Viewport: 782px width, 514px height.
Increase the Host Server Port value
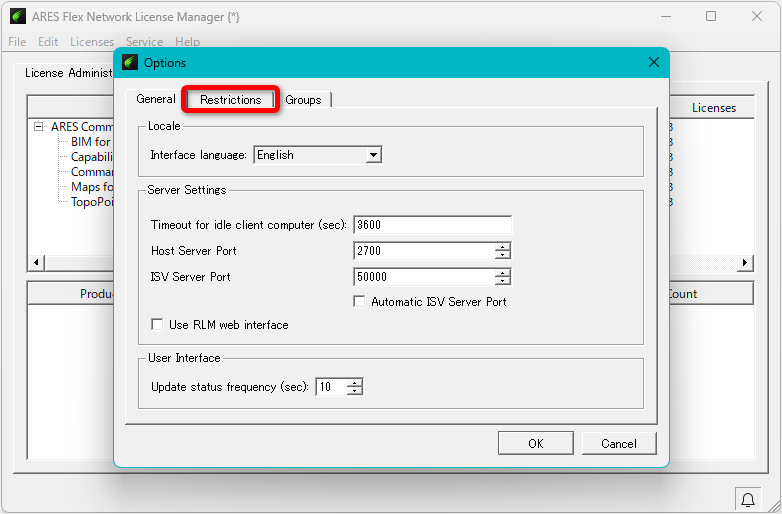pyautogui.click(x=503, y=246)
